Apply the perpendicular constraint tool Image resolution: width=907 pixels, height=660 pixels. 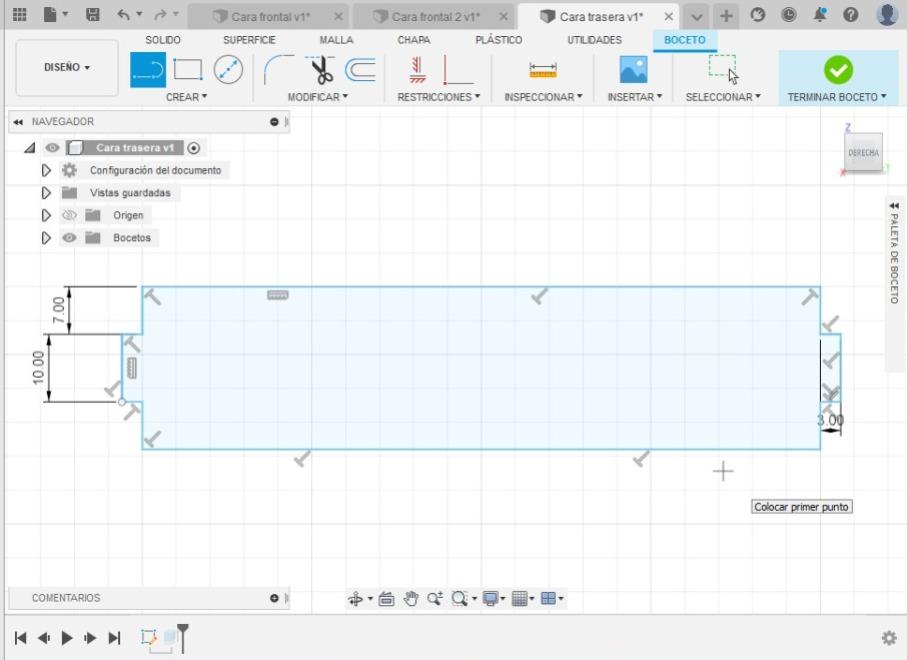coord(457,70)
